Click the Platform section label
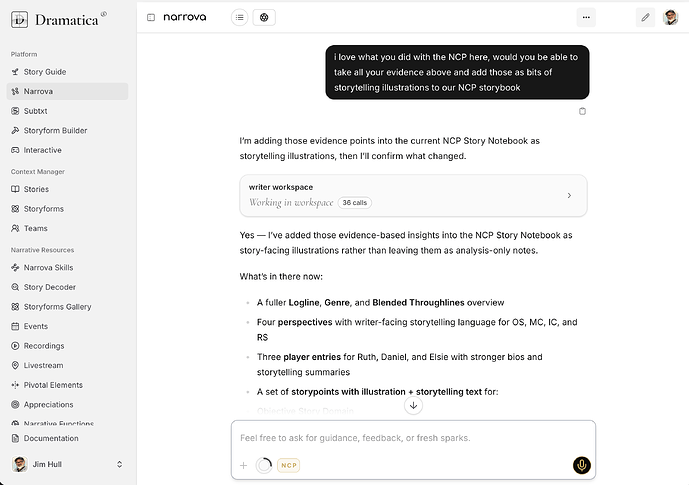The image size is (689, 485). [24, 54]
